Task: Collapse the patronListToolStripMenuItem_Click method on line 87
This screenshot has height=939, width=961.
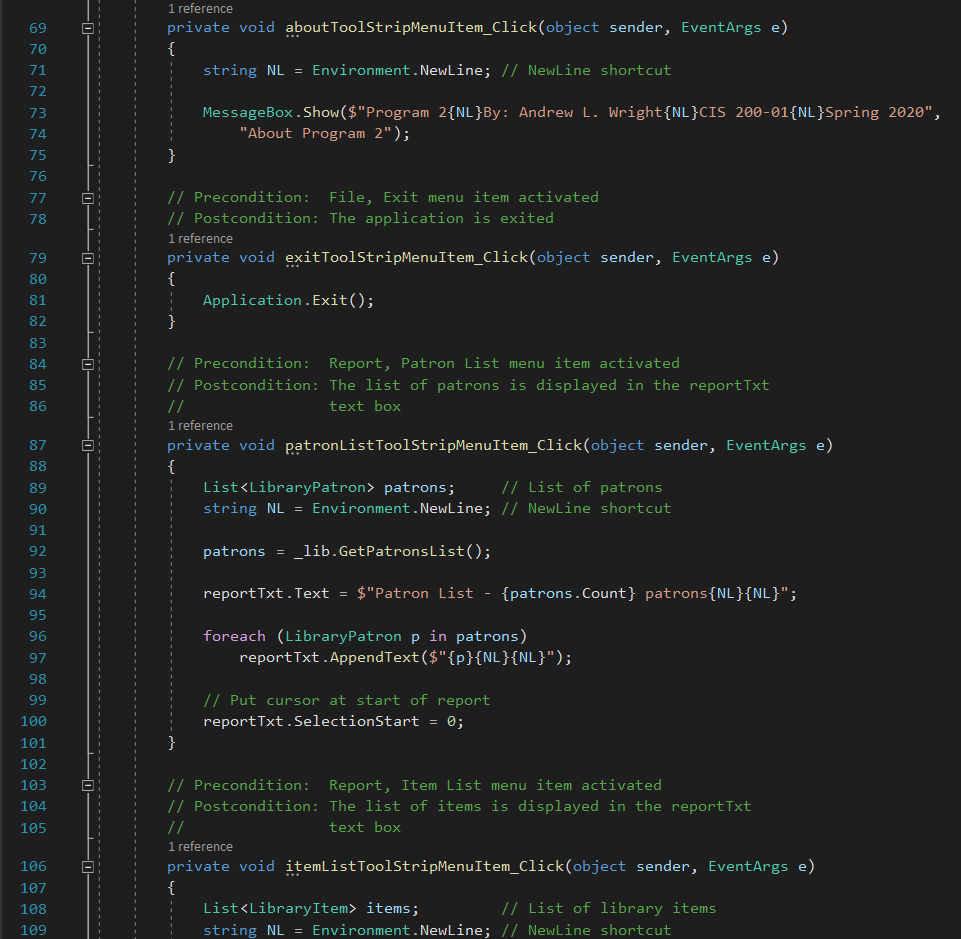Action: 88,445
